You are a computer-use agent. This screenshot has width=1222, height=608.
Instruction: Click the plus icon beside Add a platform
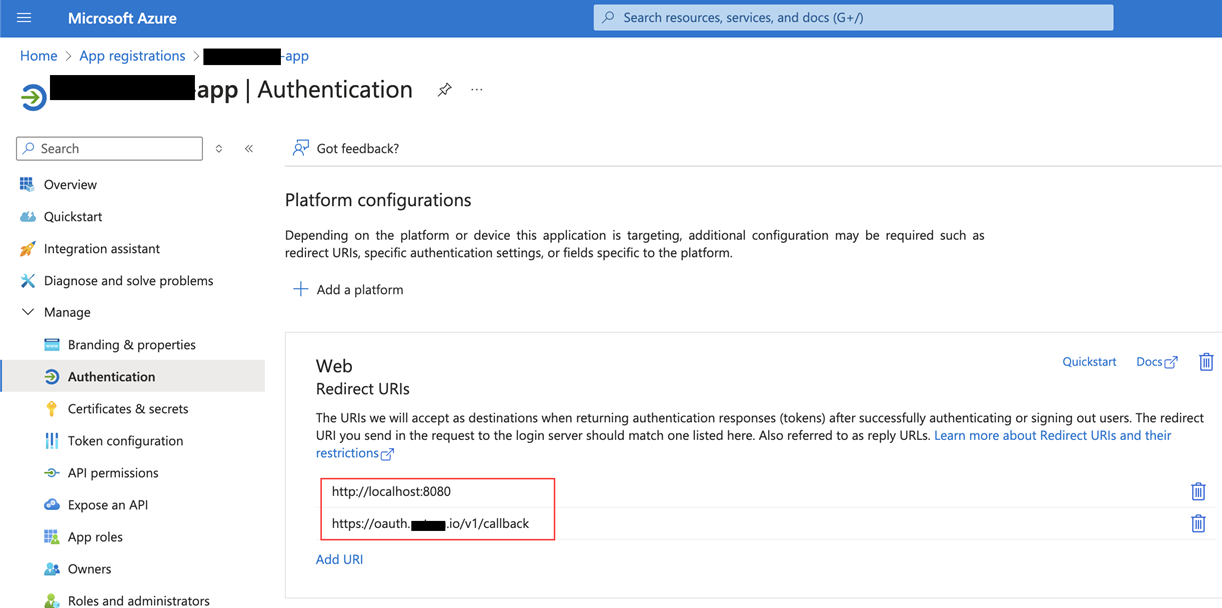(x=300, y=289)
